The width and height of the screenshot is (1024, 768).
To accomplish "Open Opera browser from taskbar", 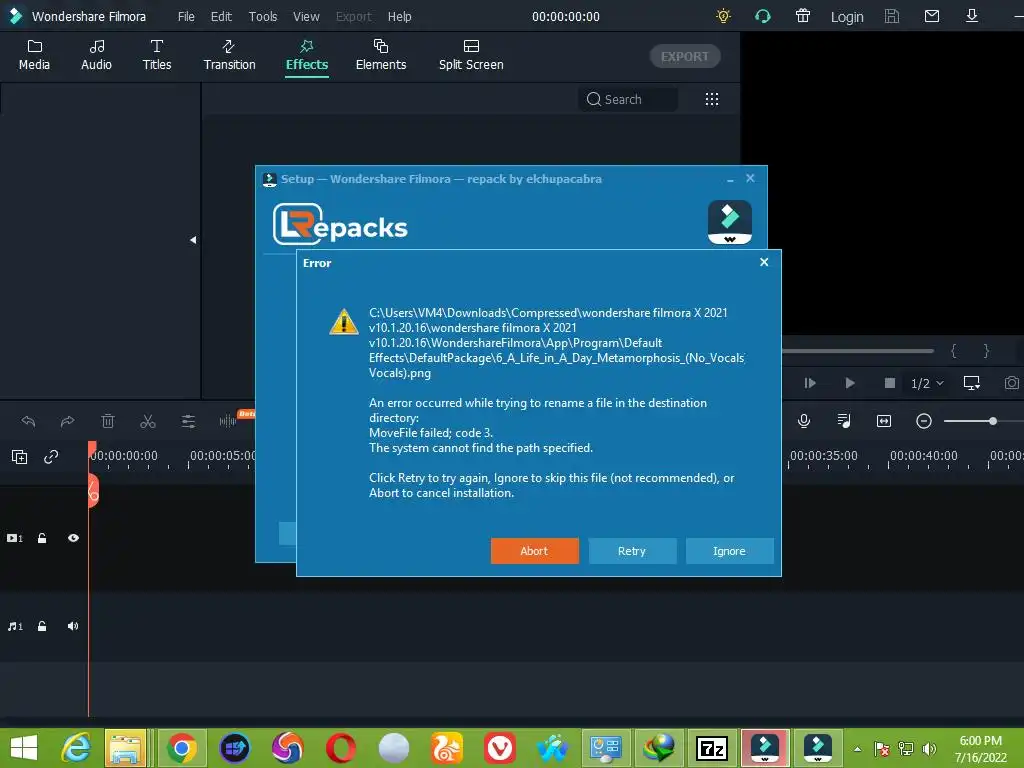I will 340,748.
